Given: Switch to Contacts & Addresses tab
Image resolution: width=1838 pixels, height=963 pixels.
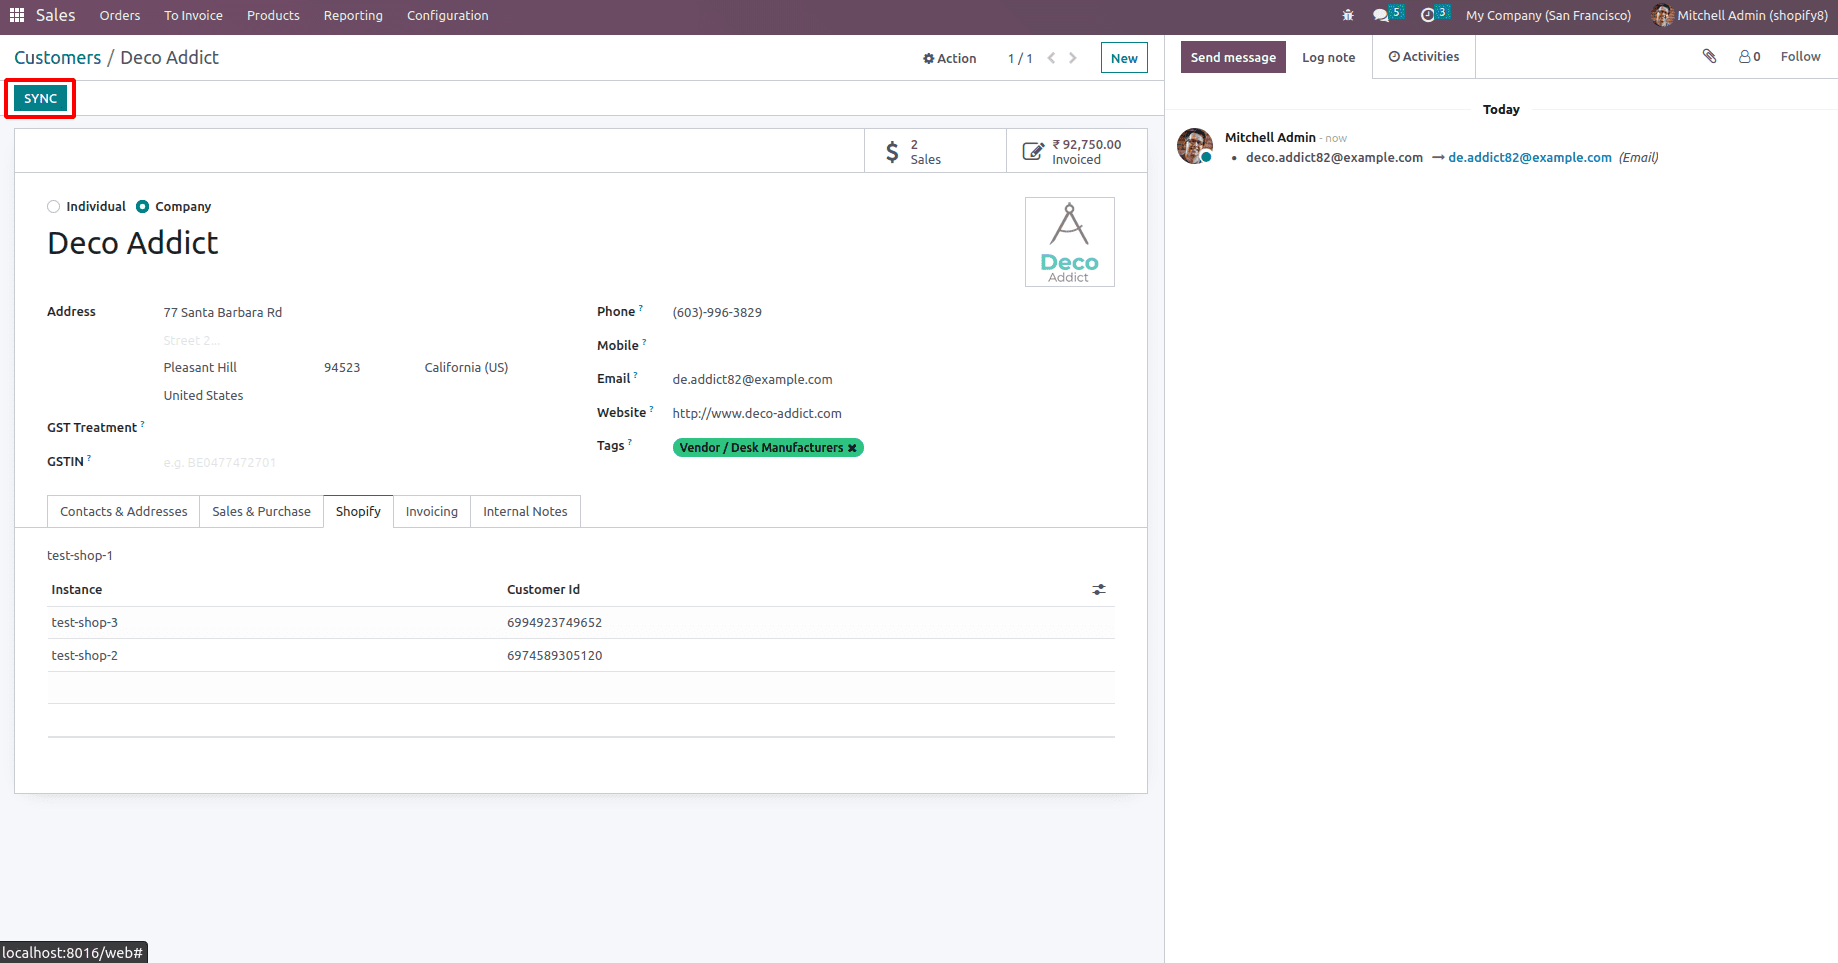Looking at the screenshot, I should click(x=123, y=511).
